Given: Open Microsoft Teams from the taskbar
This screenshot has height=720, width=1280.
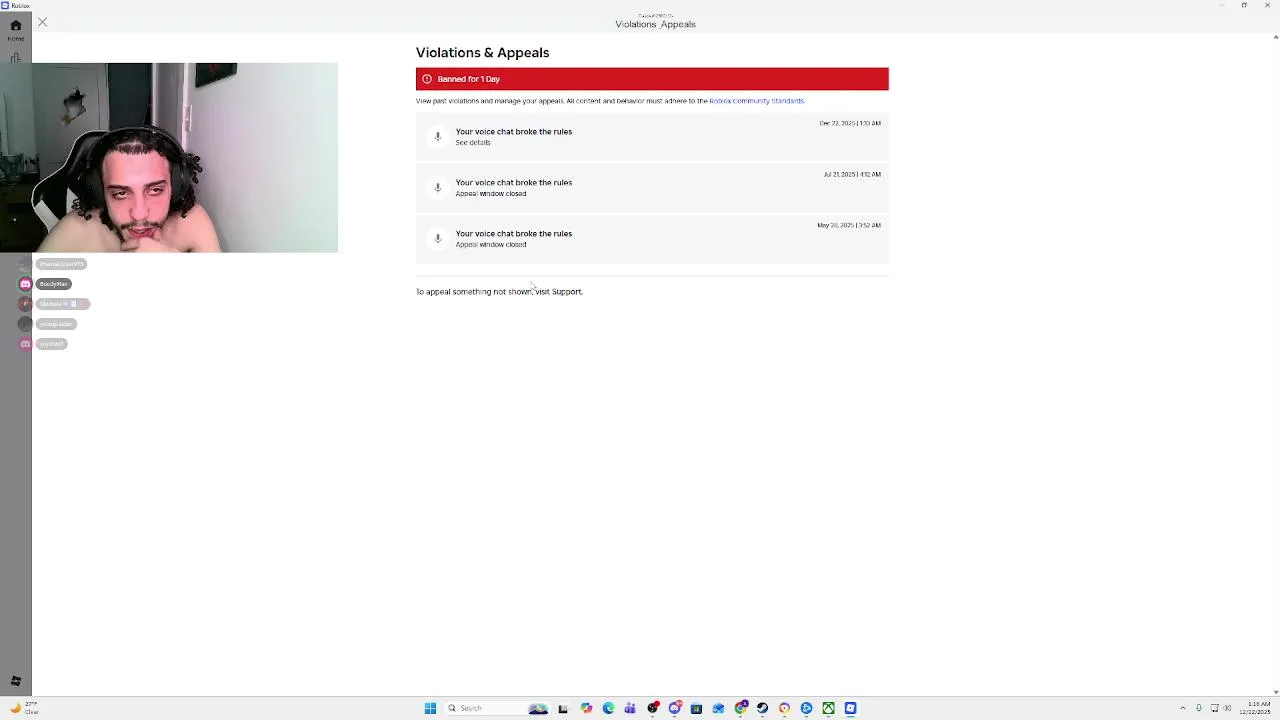Looking at the screenshot, I should (630, 708).
